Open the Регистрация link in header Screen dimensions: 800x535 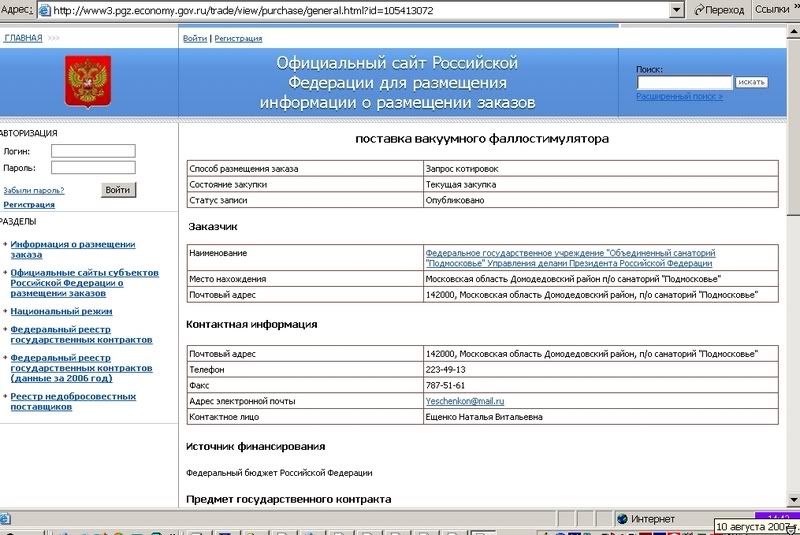pyautogui.click(x=238, y=38)
